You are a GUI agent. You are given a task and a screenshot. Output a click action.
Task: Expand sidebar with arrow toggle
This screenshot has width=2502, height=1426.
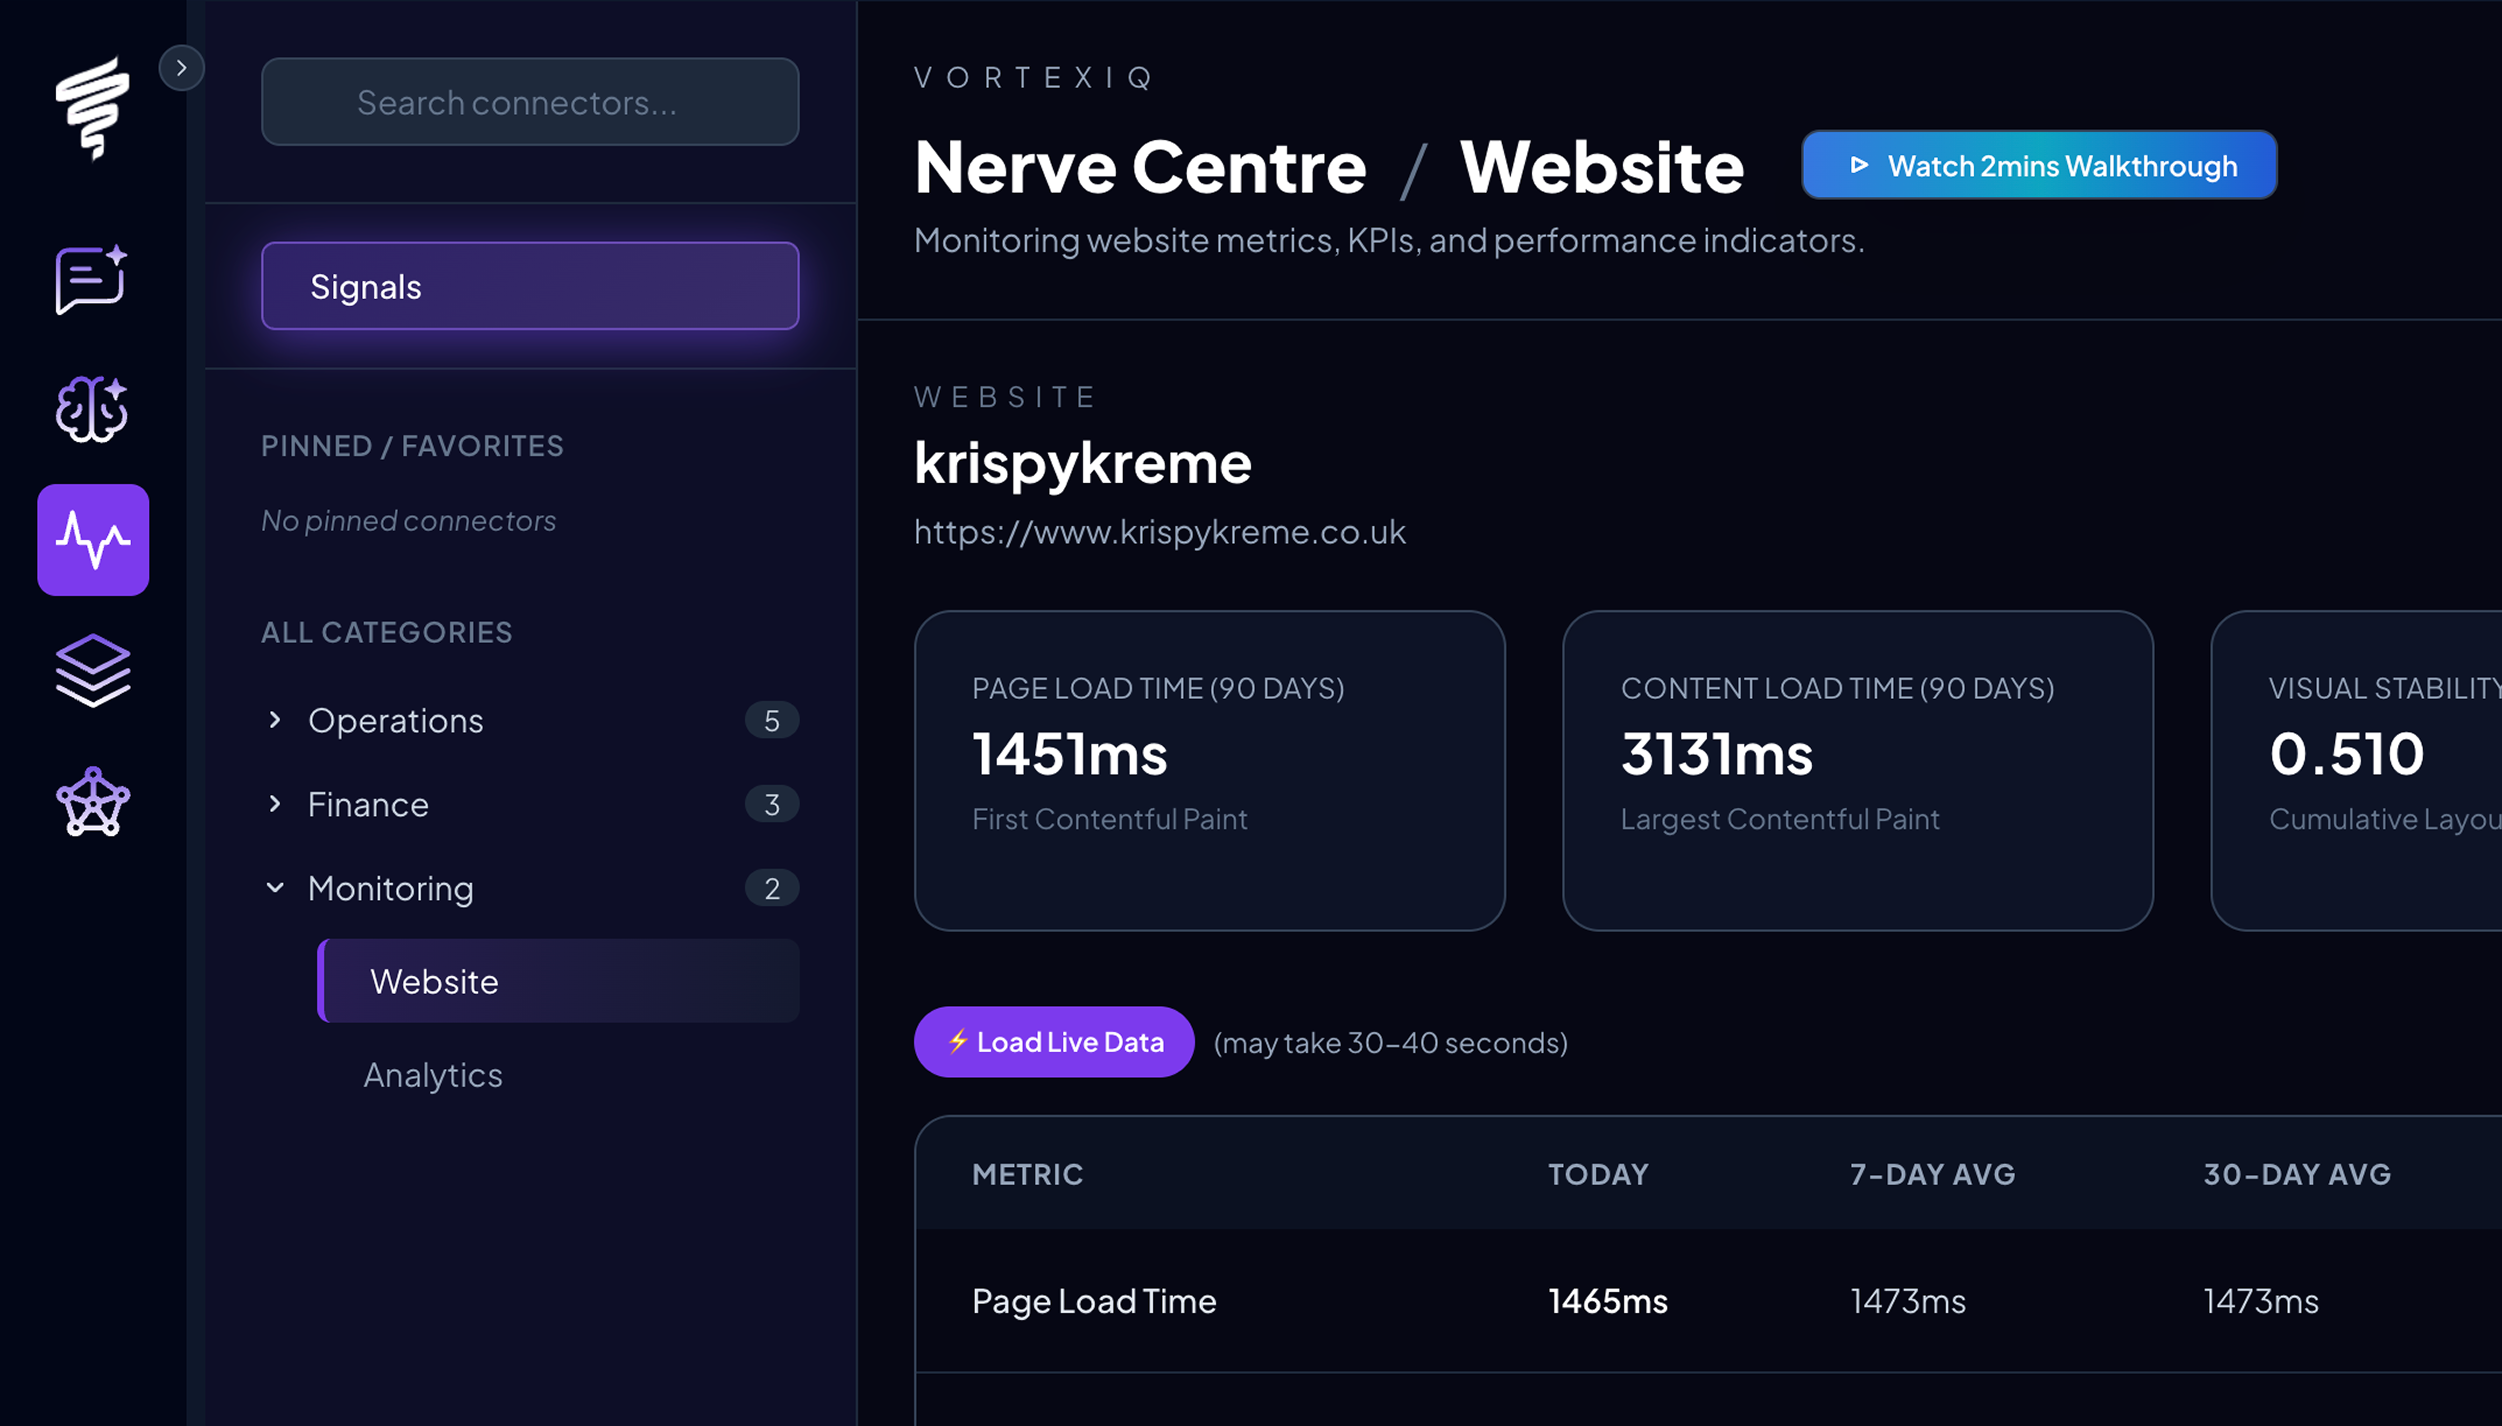point(181,68)
